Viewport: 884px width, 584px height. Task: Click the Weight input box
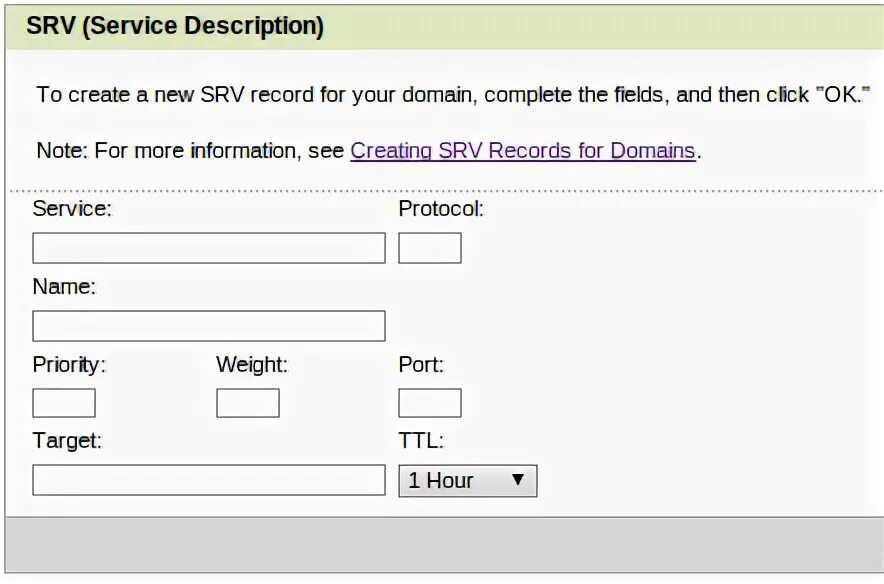pyautogui.click(x=247, y=403)
